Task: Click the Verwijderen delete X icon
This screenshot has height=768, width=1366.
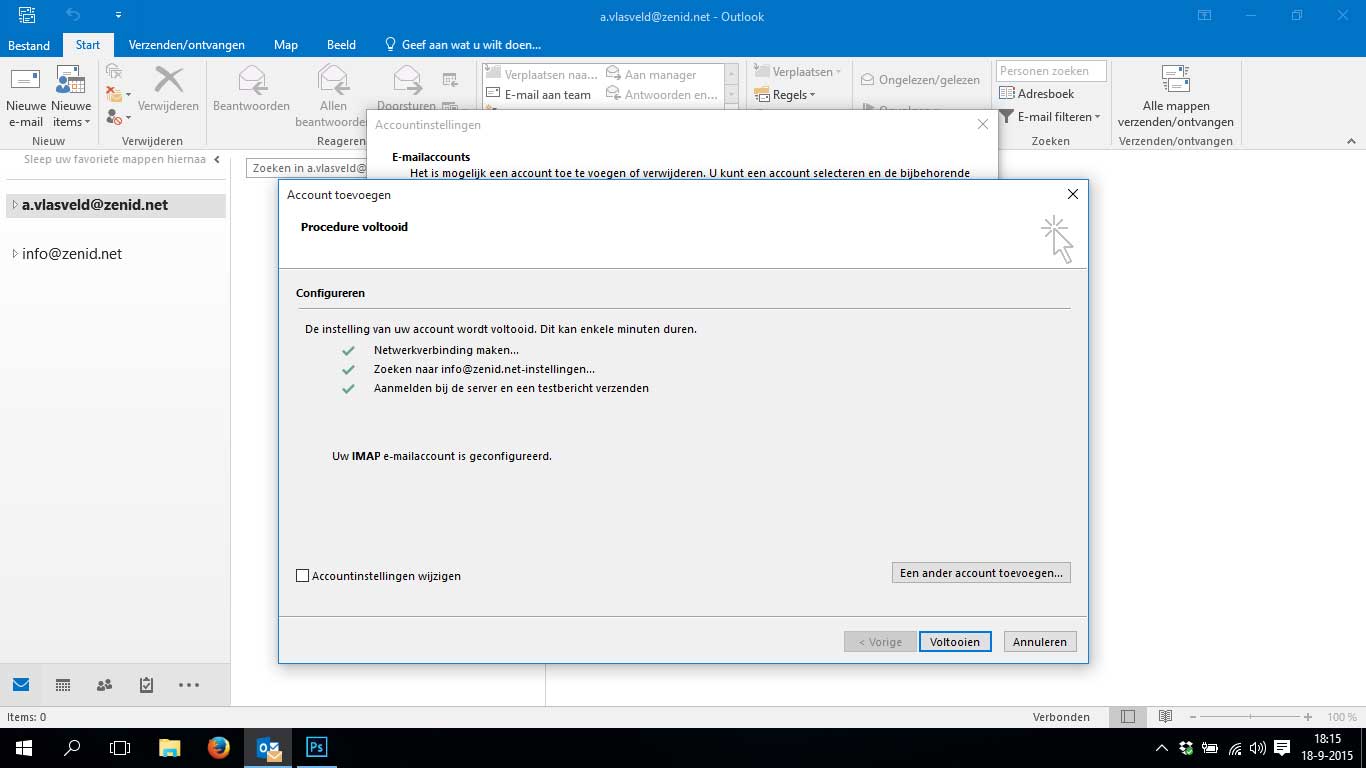Action: pos(168,79)
